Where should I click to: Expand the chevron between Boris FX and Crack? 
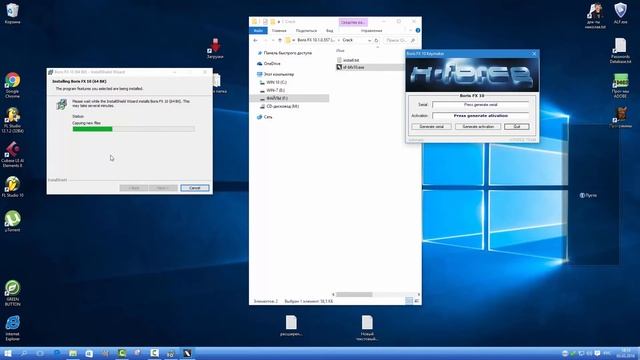click(x=338, y=40)
